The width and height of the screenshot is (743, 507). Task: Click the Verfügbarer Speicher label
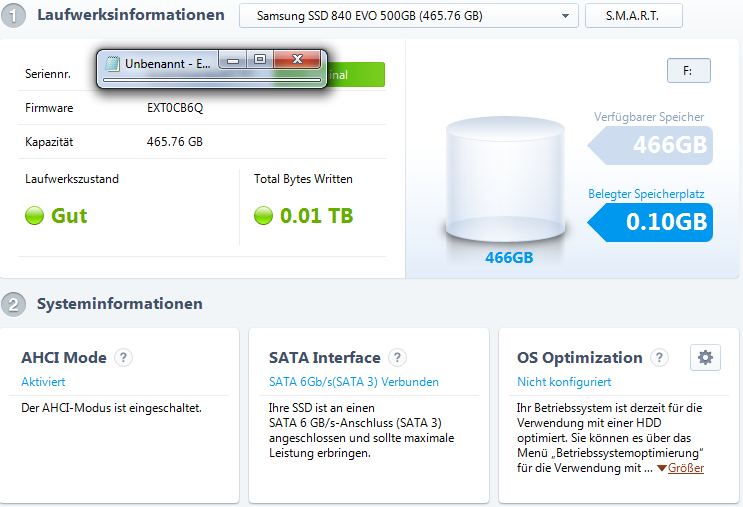point(649,117)
